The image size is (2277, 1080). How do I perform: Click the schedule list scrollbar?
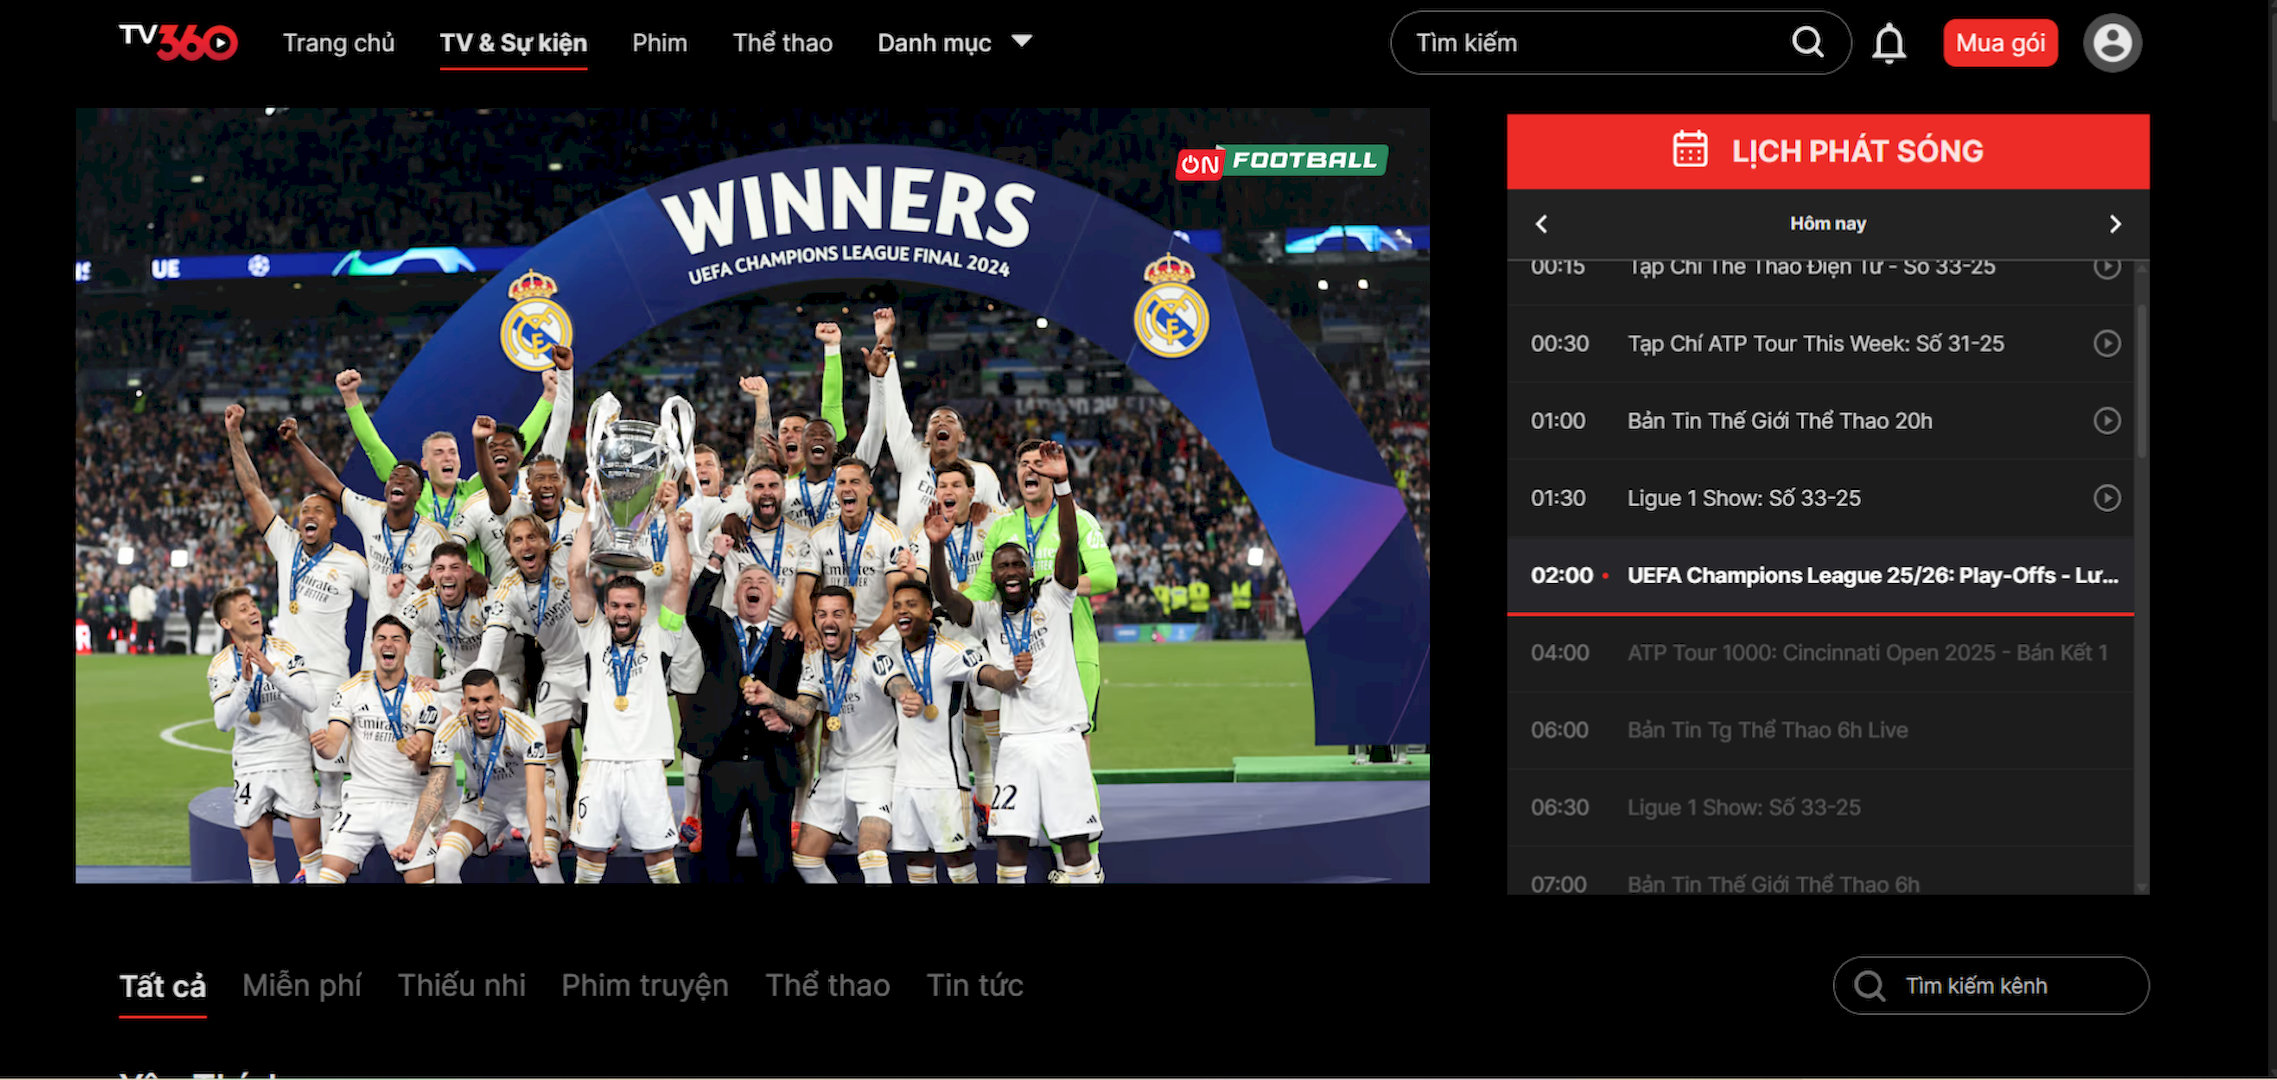[2141, 380]
